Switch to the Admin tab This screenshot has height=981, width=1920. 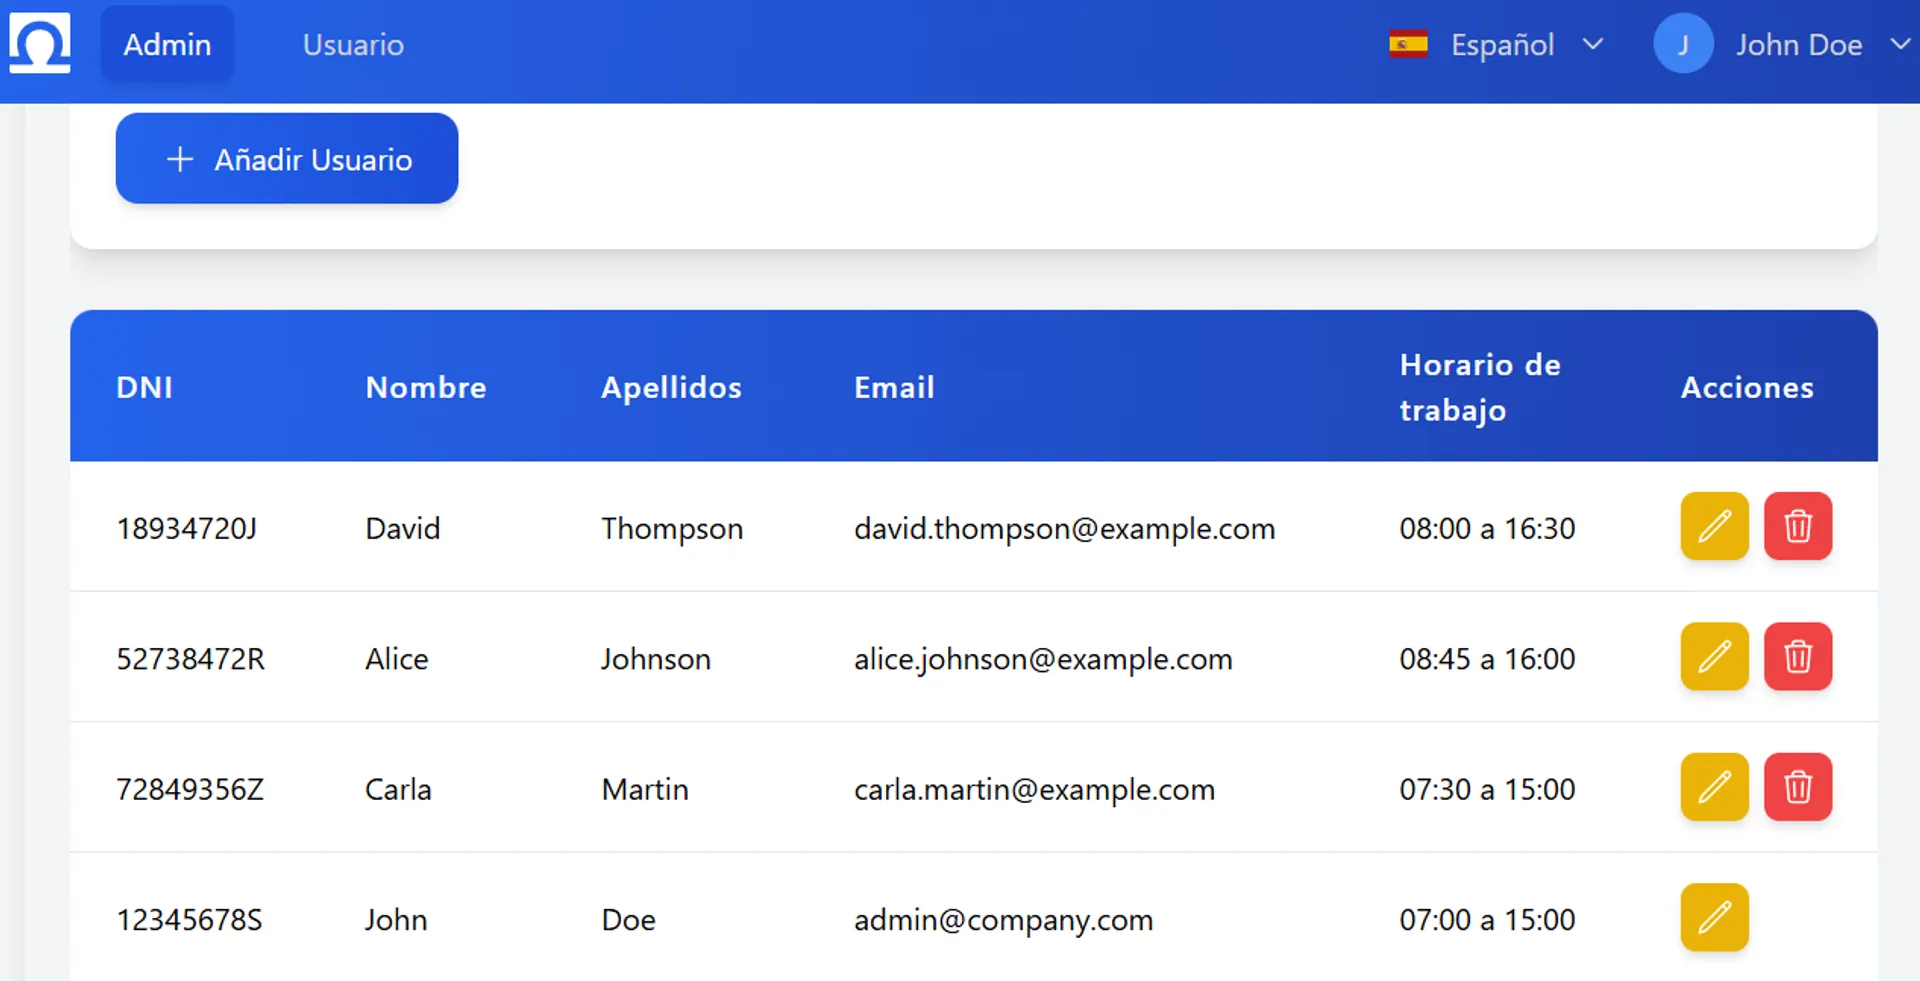[167, 45]
